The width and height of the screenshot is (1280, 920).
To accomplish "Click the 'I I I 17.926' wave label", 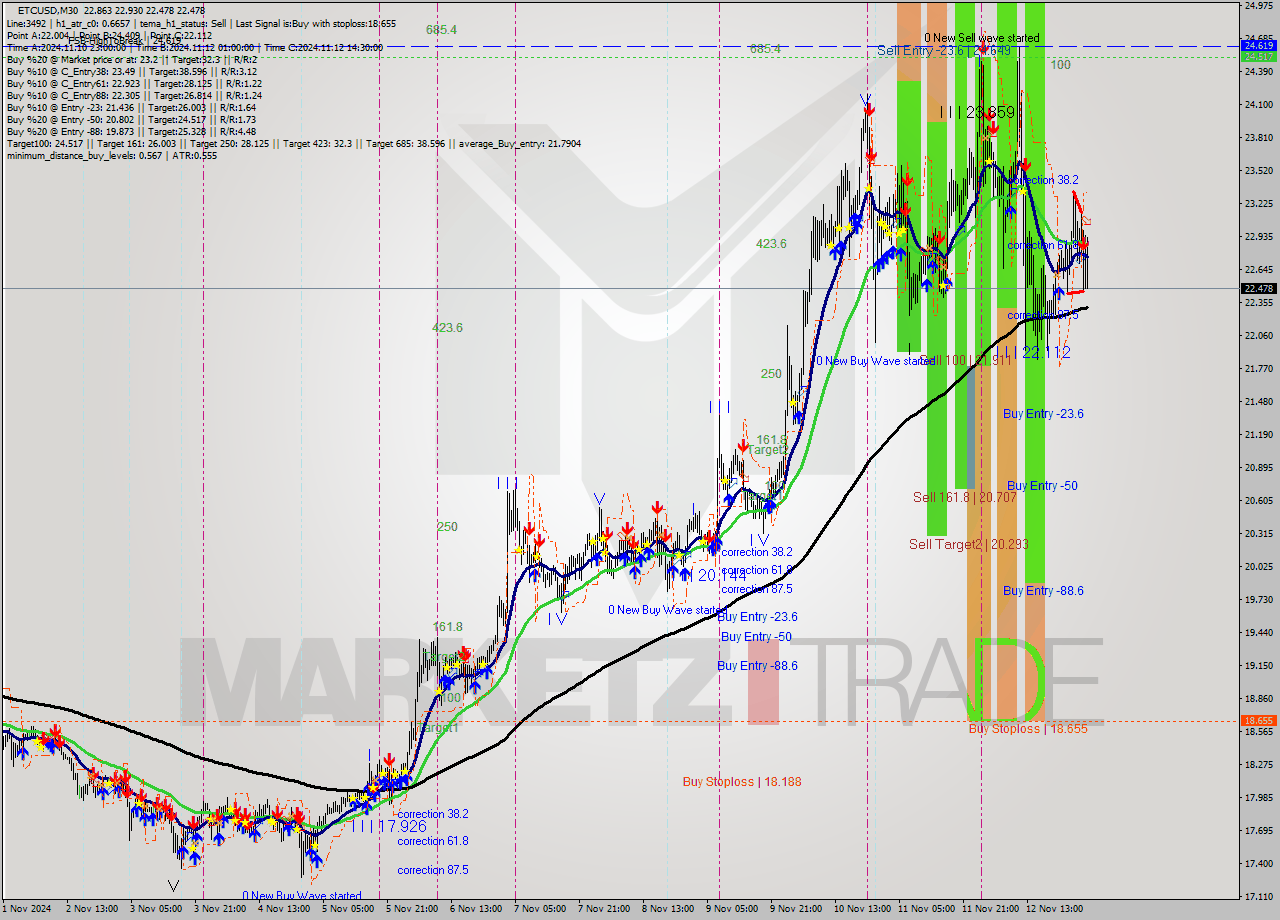I will pos(388,826).
